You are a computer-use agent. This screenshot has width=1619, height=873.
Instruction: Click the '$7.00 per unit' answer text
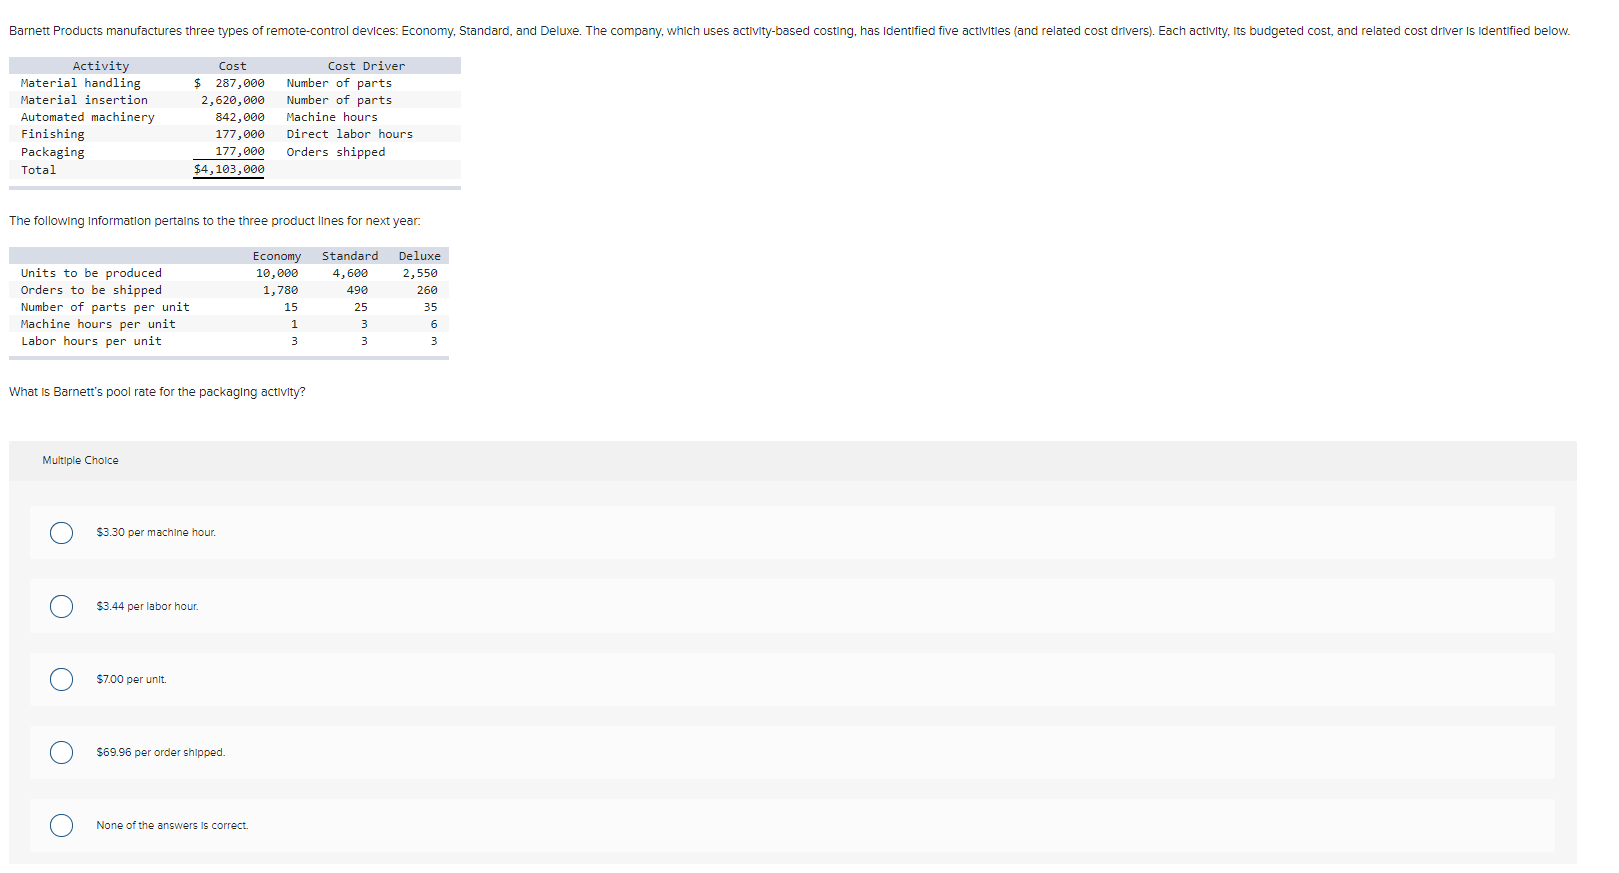(131, 680)
